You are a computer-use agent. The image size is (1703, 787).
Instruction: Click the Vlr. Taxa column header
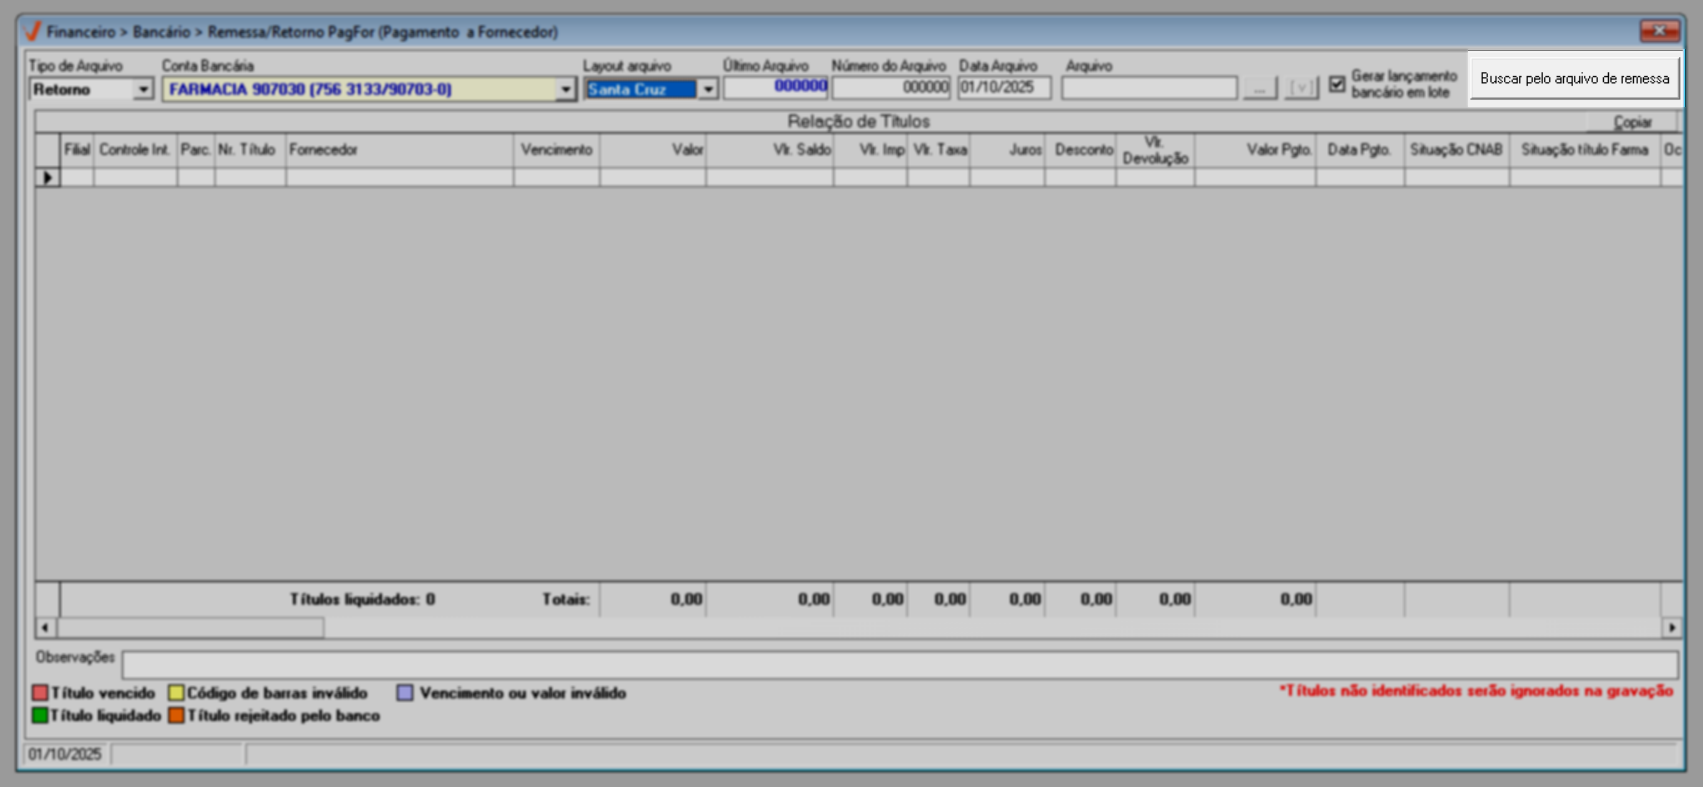coord(939,150)
